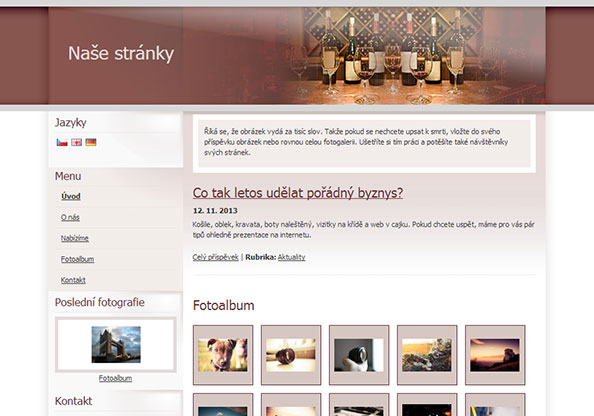Switch language using the Czech flag
The width and height of the screenshot is (594, 416).
(x=62, y=142)
